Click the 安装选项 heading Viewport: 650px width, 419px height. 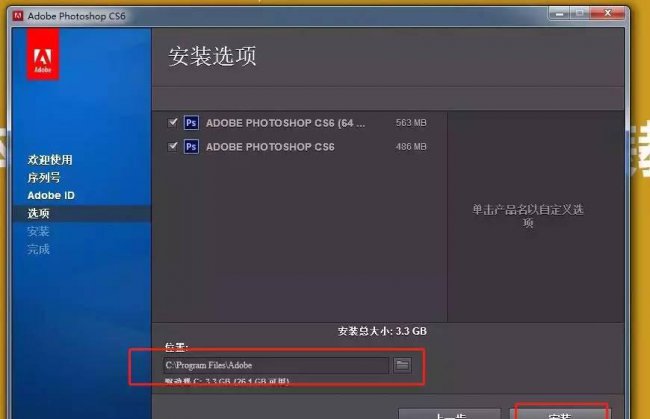(212, 56)
